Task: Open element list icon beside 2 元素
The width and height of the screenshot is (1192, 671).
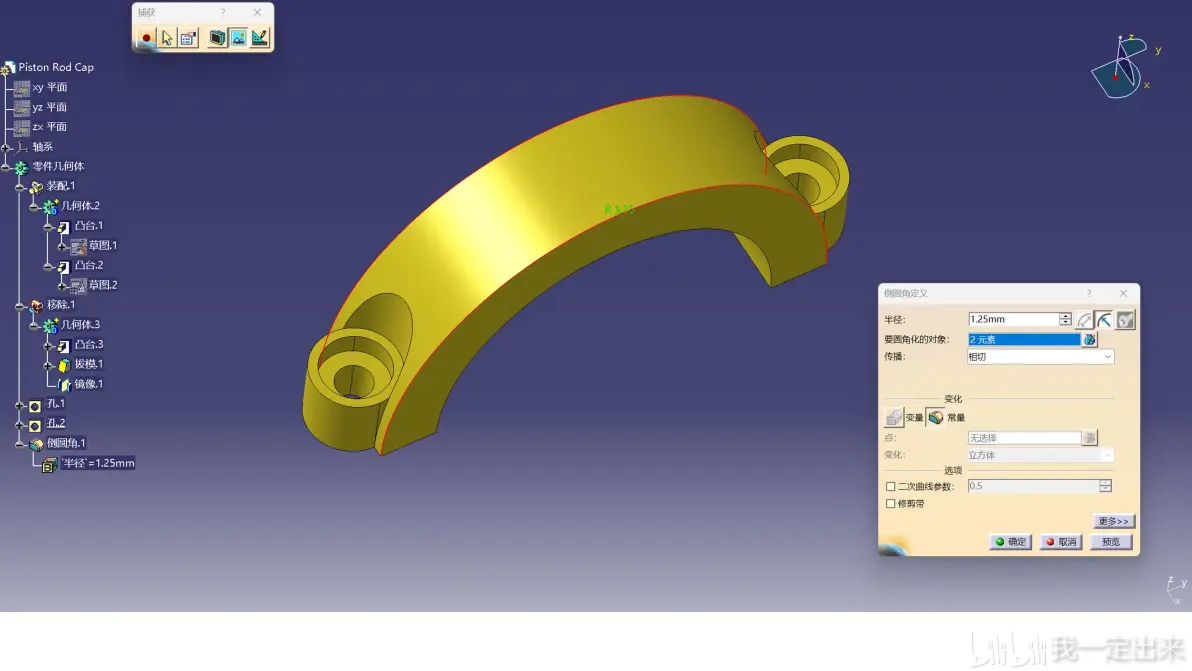Action: (x=1090, y=340)
